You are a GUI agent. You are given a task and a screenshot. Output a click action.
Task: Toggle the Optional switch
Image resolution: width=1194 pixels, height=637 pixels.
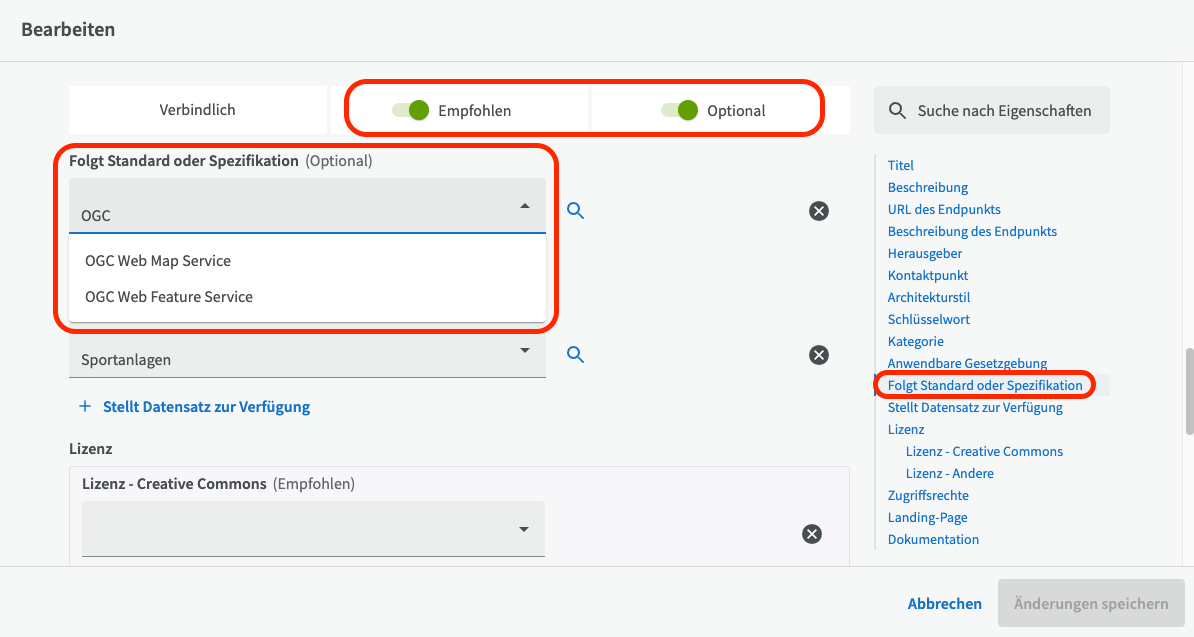coord(679,111)
